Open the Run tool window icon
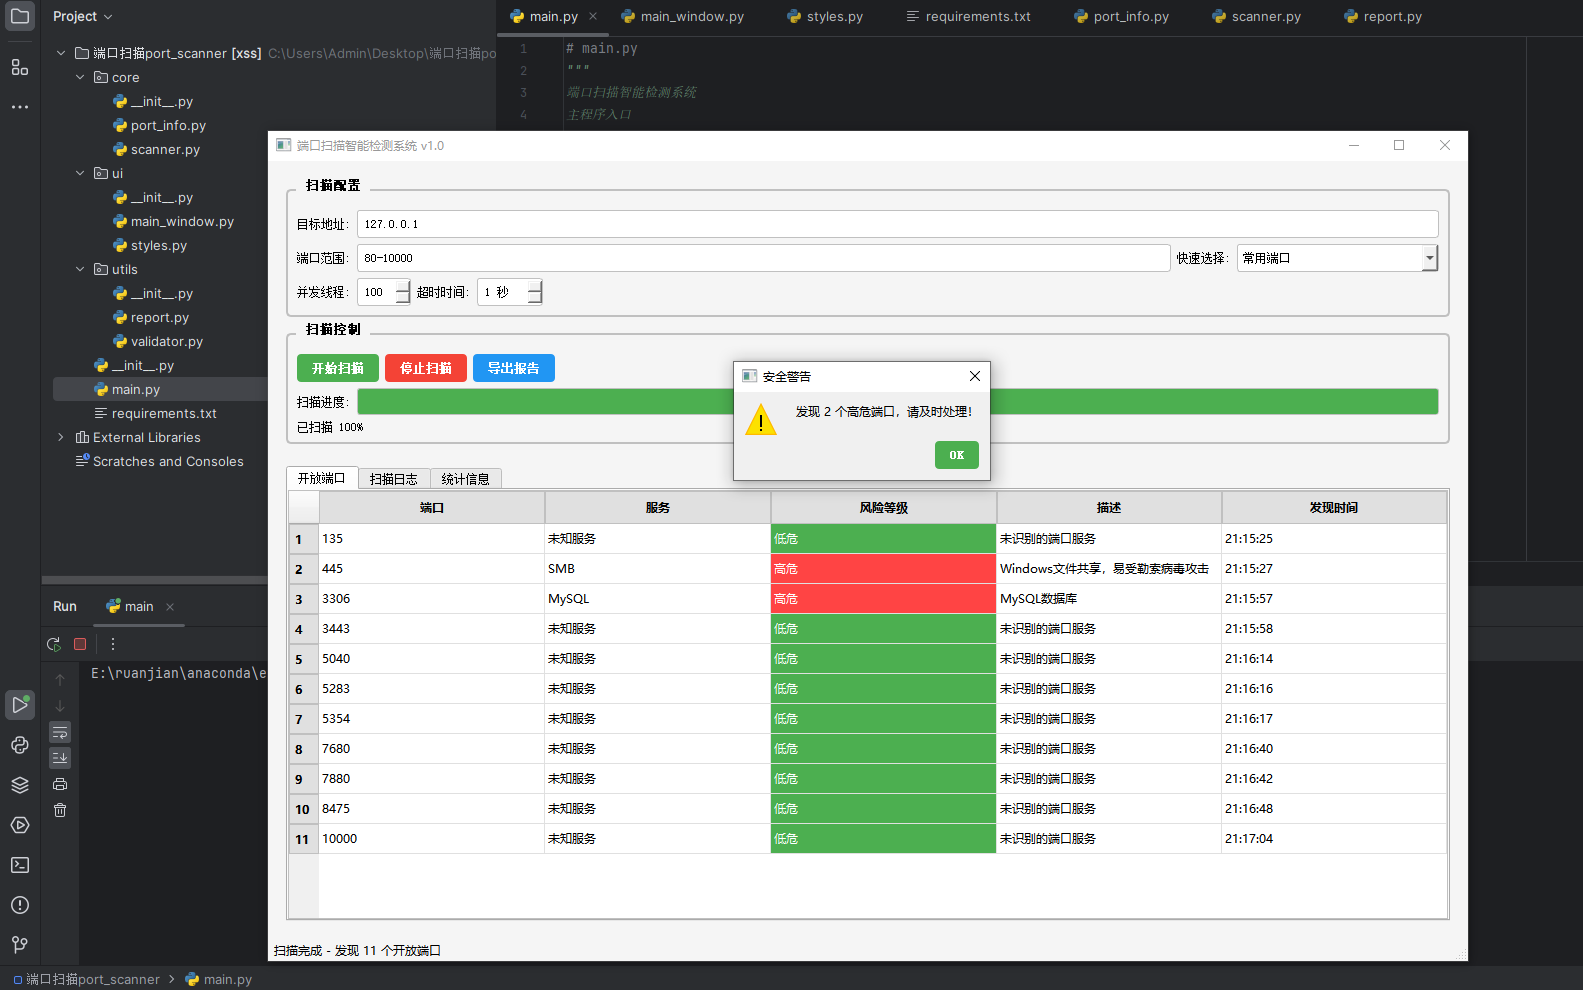1583x990 pixels. (20, 705)
